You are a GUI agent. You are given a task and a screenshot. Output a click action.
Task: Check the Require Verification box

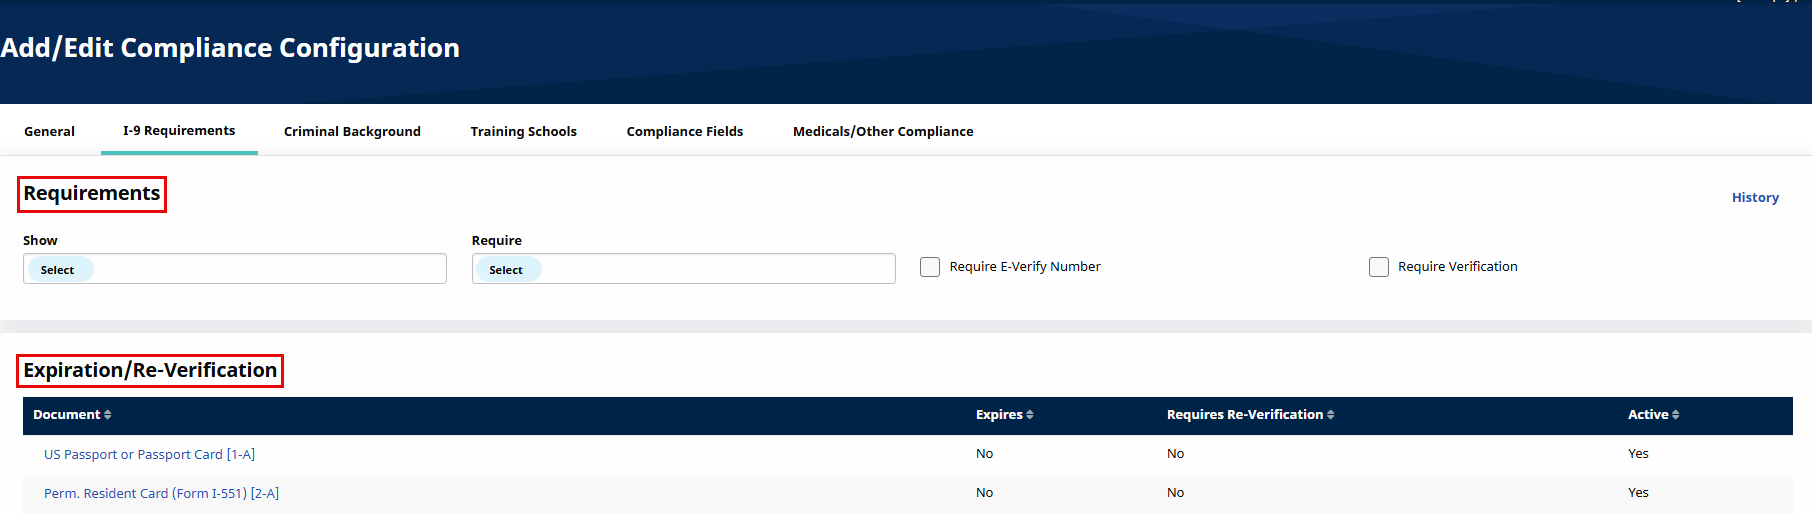[1379, 267]
